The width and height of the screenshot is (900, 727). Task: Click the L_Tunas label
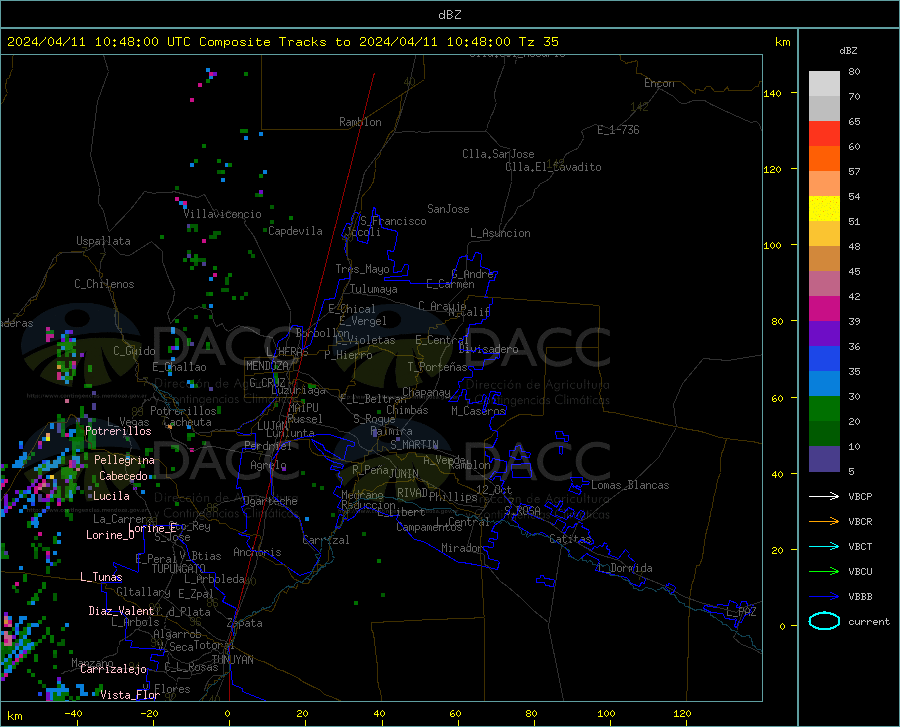tap(101, 577)
